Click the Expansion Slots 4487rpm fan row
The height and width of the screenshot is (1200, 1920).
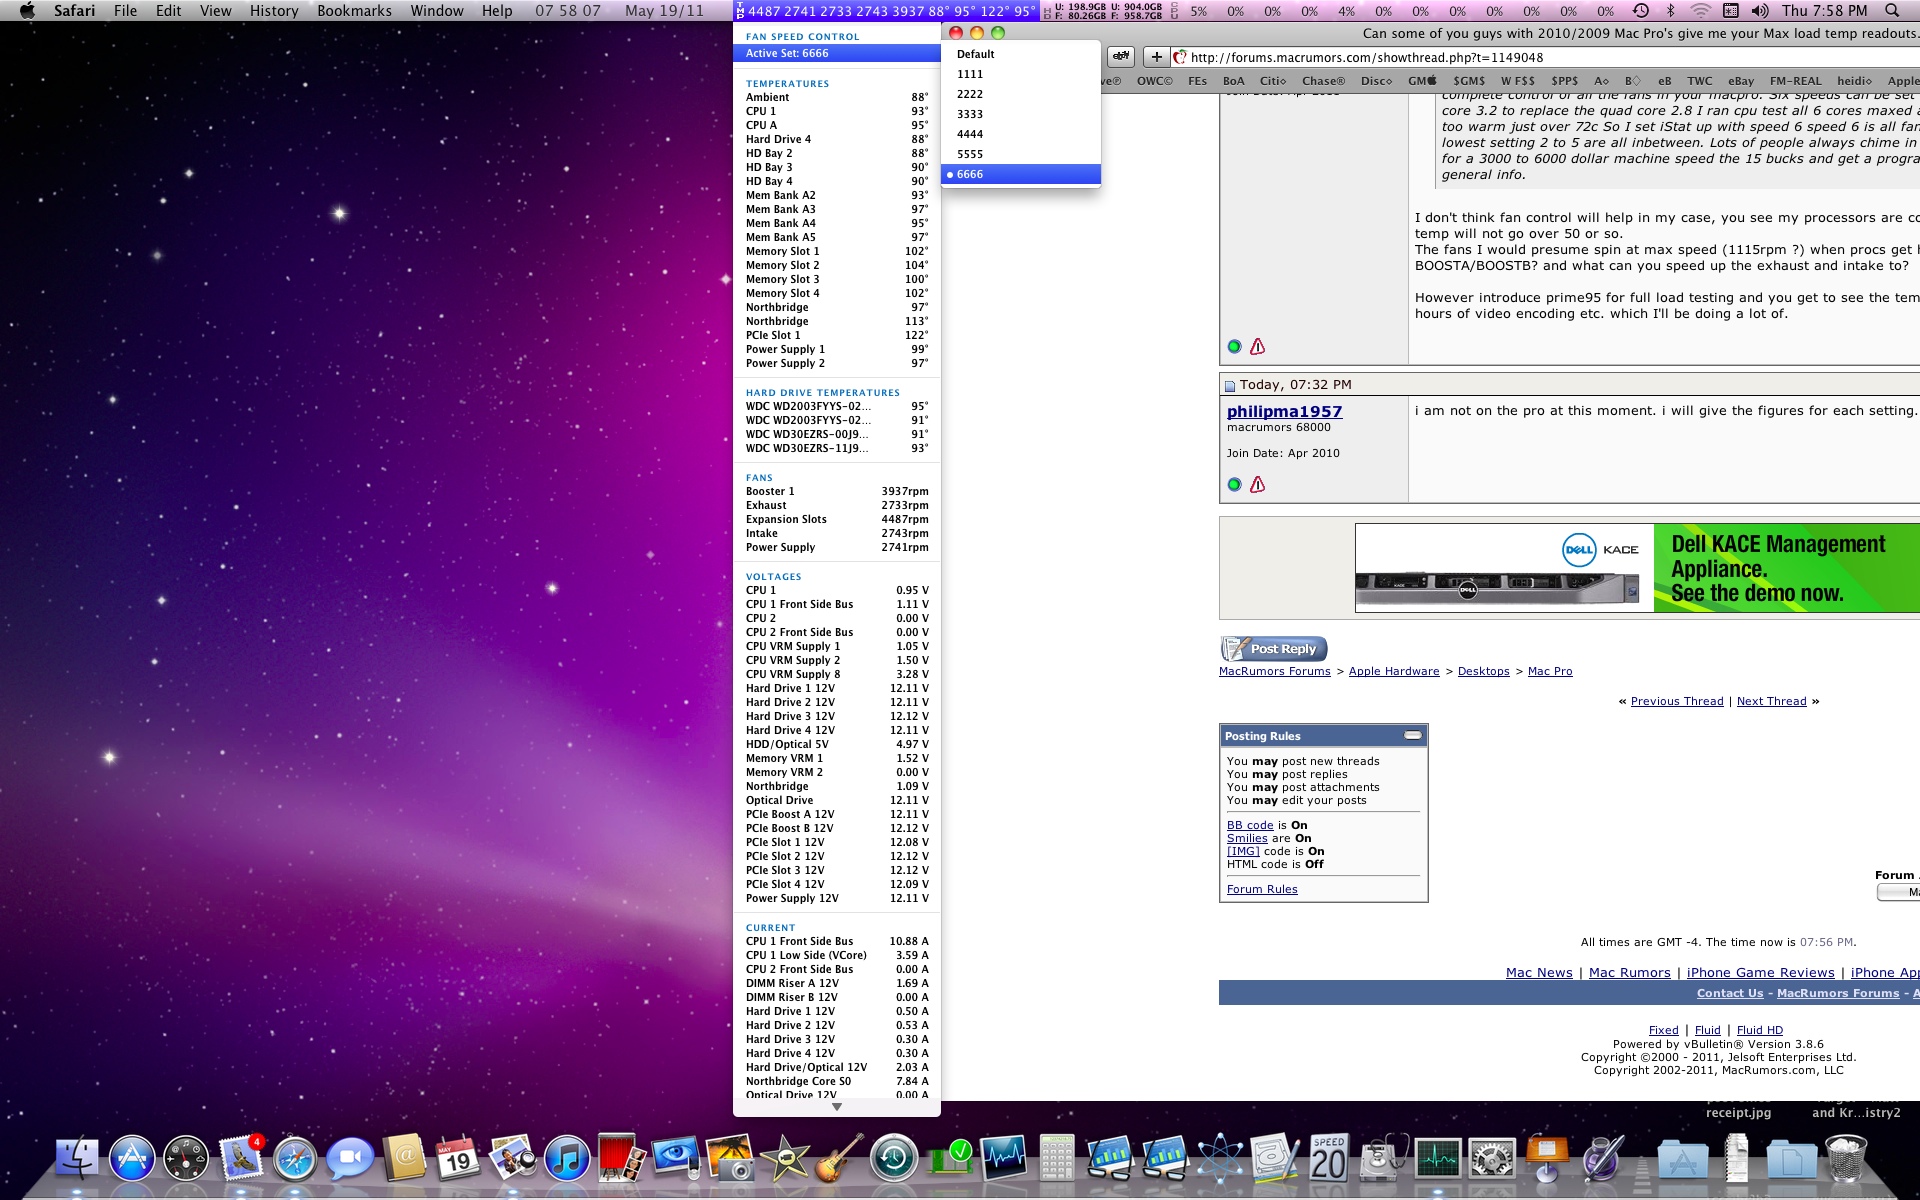837,519
